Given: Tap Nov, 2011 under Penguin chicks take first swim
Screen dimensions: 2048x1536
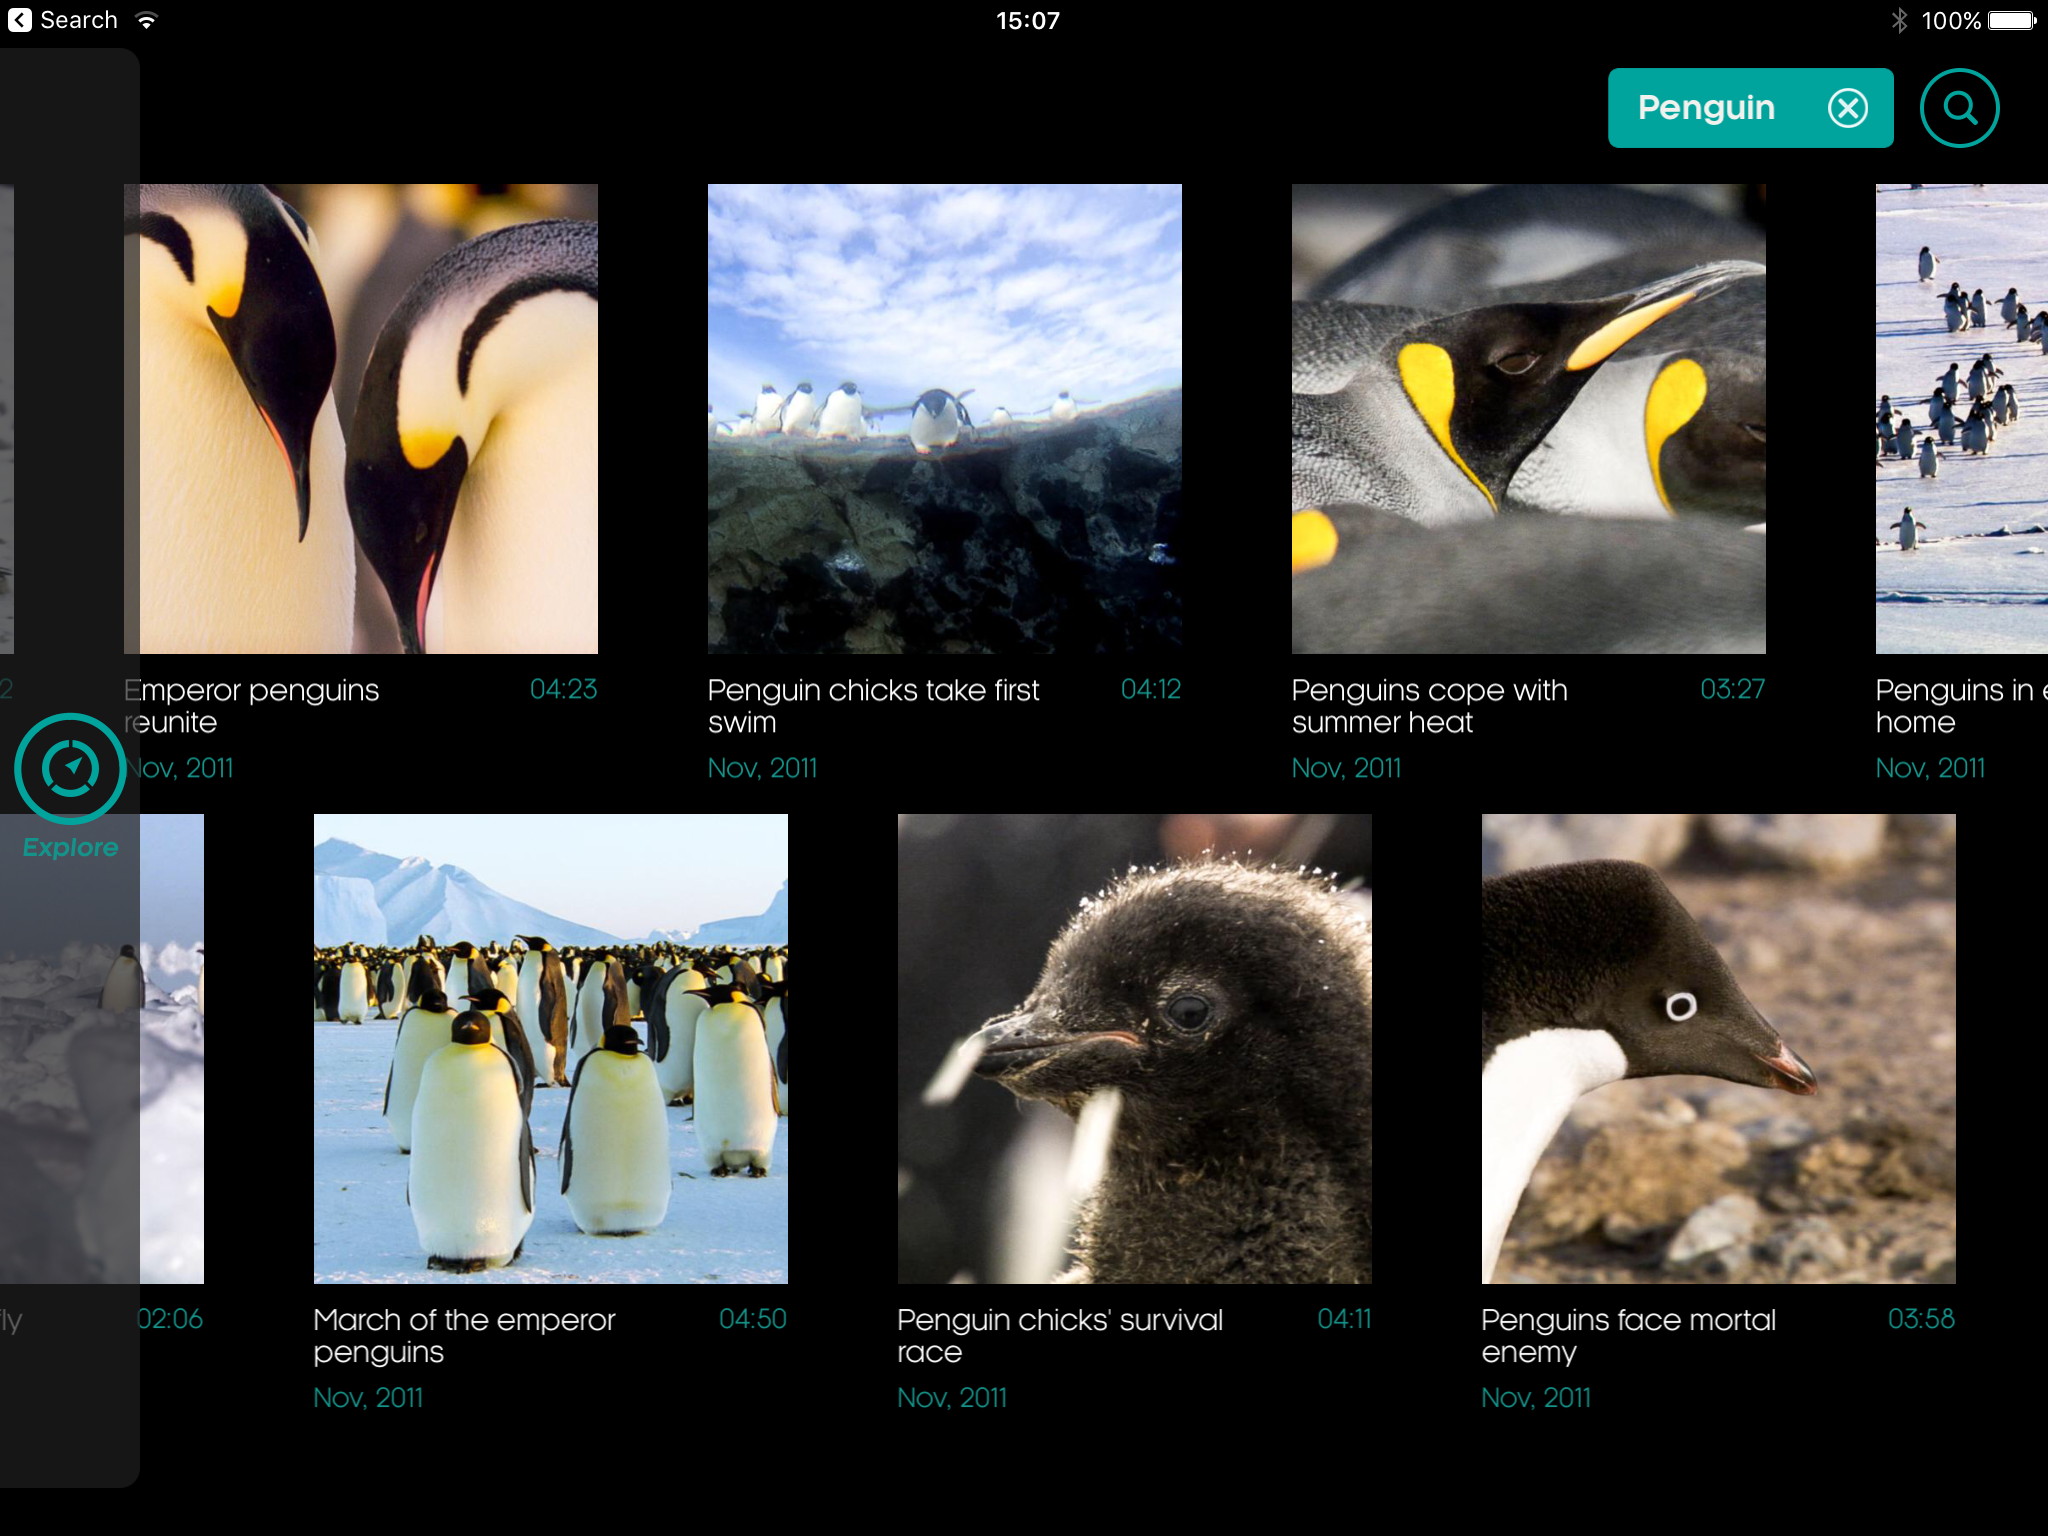Looking at the screenshot, I should click(x=763, y=768).
